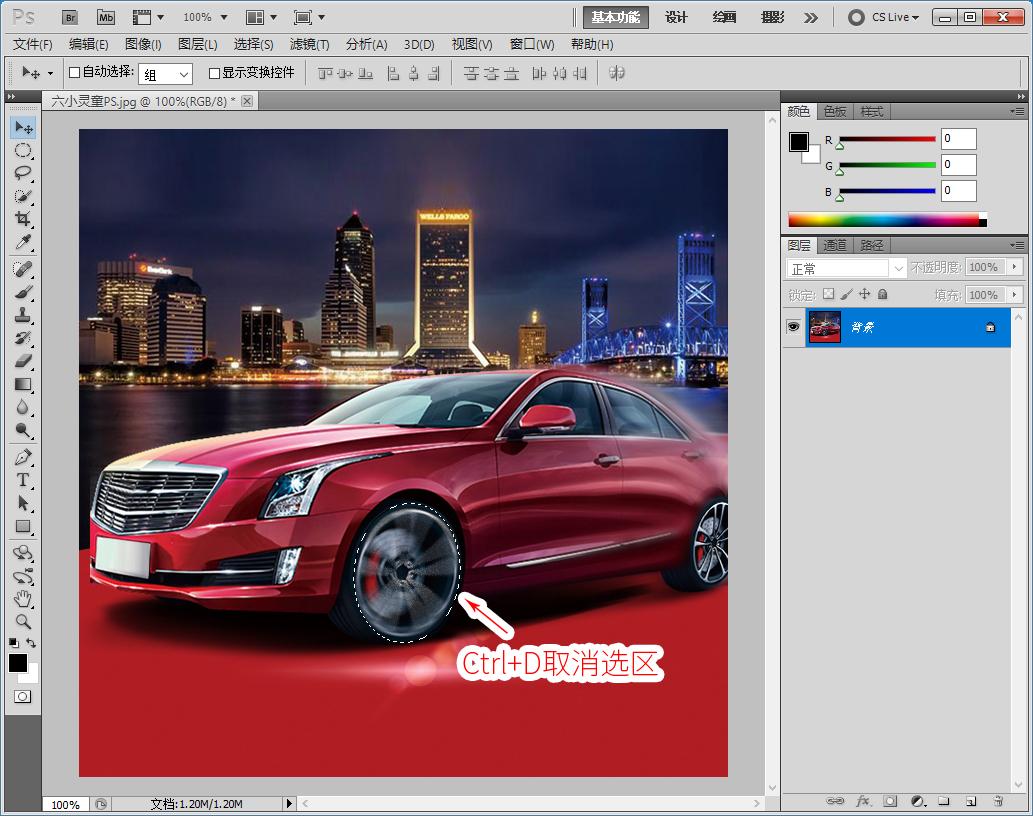Open the Arrange Documents dropdown

coord(262,17)
